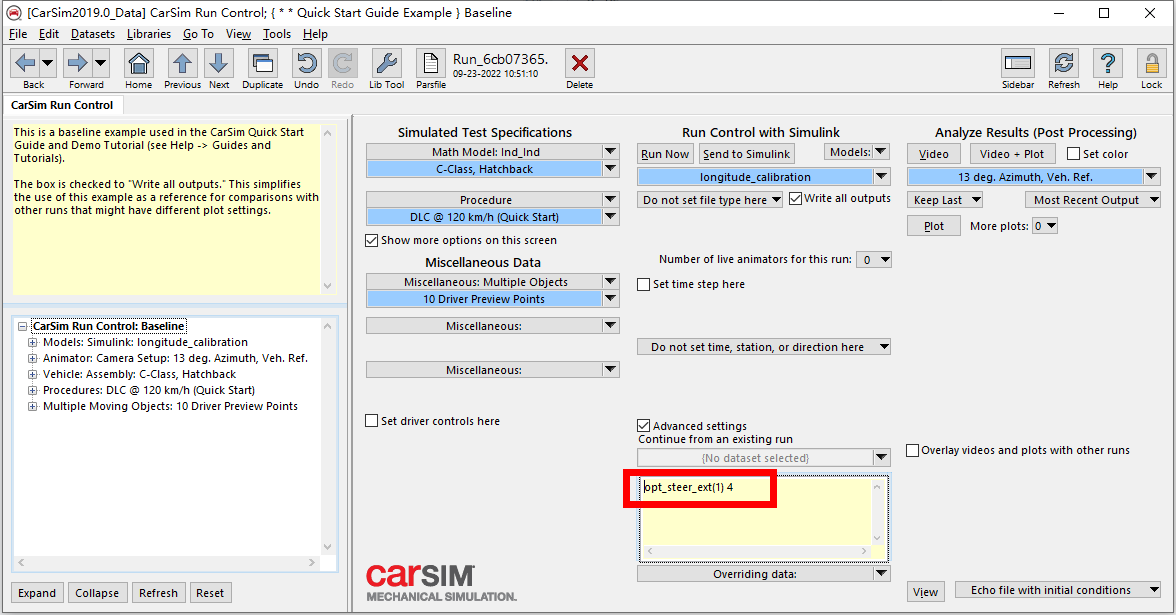The height and width of the screenshot is (615, 1176).
Task: Click the Redo toolbar icon
Action: point(343,63)
